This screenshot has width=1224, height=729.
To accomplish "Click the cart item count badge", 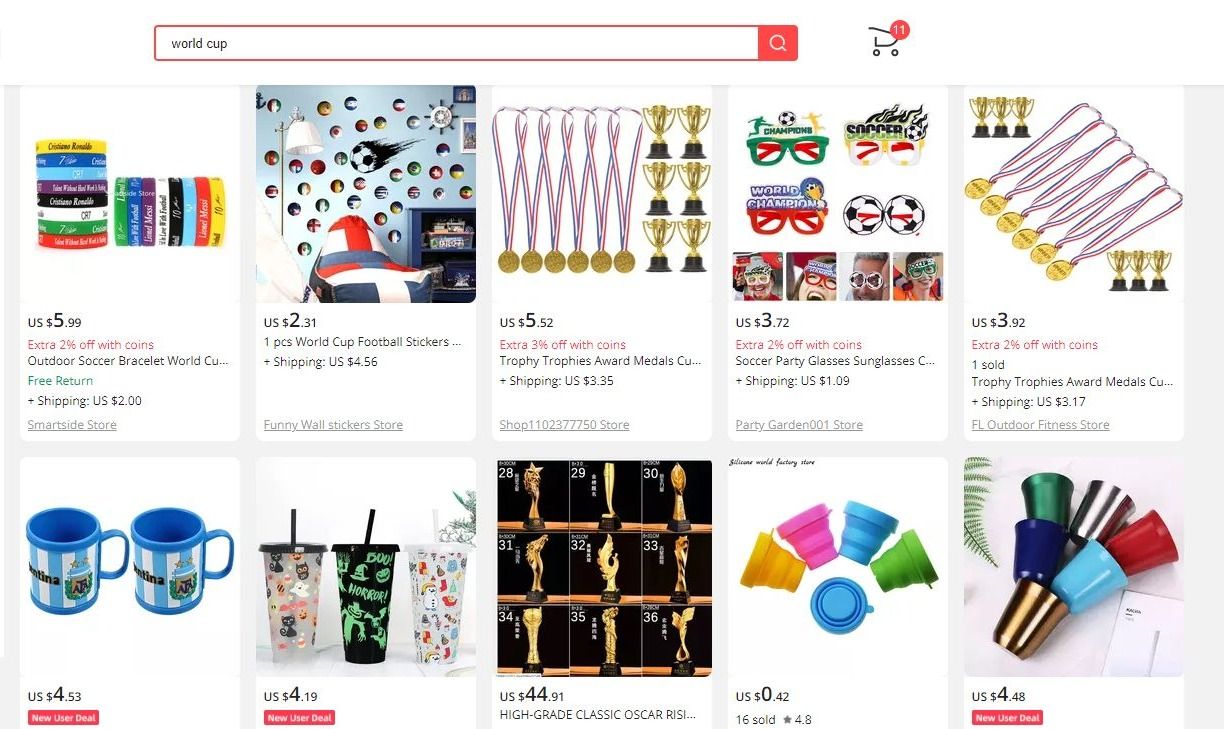I will (899, 30).
